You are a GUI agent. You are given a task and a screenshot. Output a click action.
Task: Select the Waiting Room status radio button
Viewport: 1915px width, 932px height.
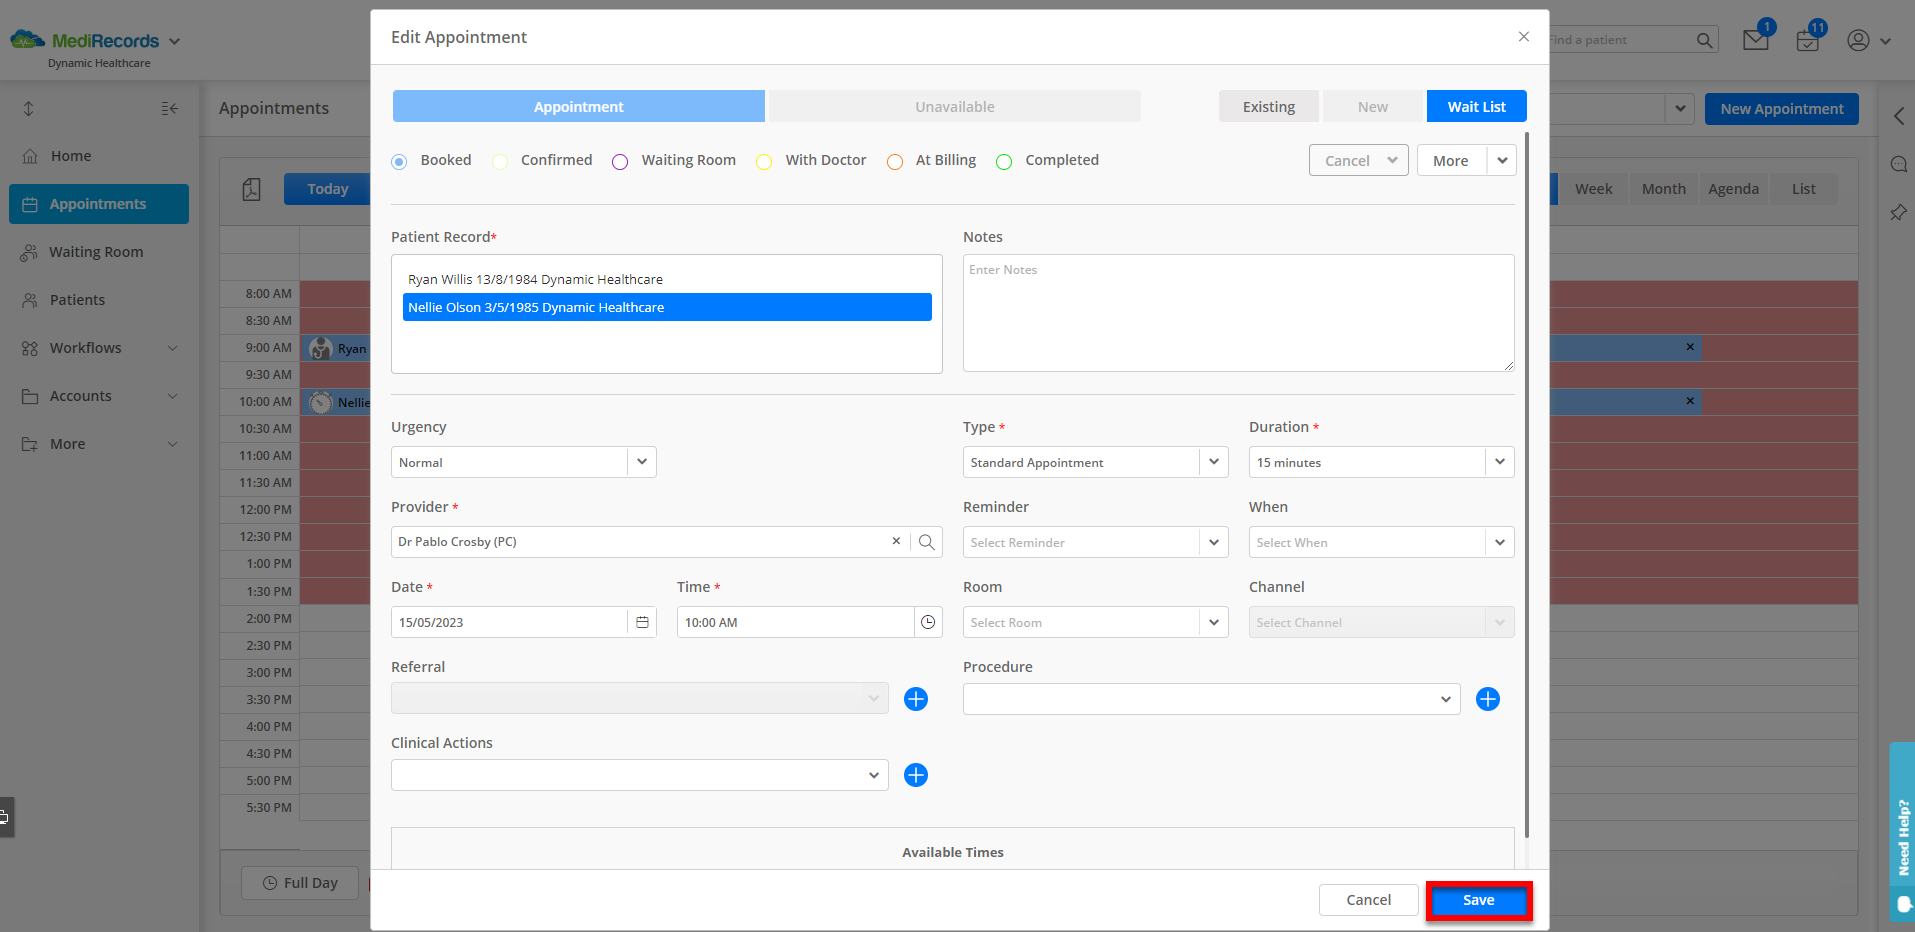pyautogui.click(x=620, y=161)
